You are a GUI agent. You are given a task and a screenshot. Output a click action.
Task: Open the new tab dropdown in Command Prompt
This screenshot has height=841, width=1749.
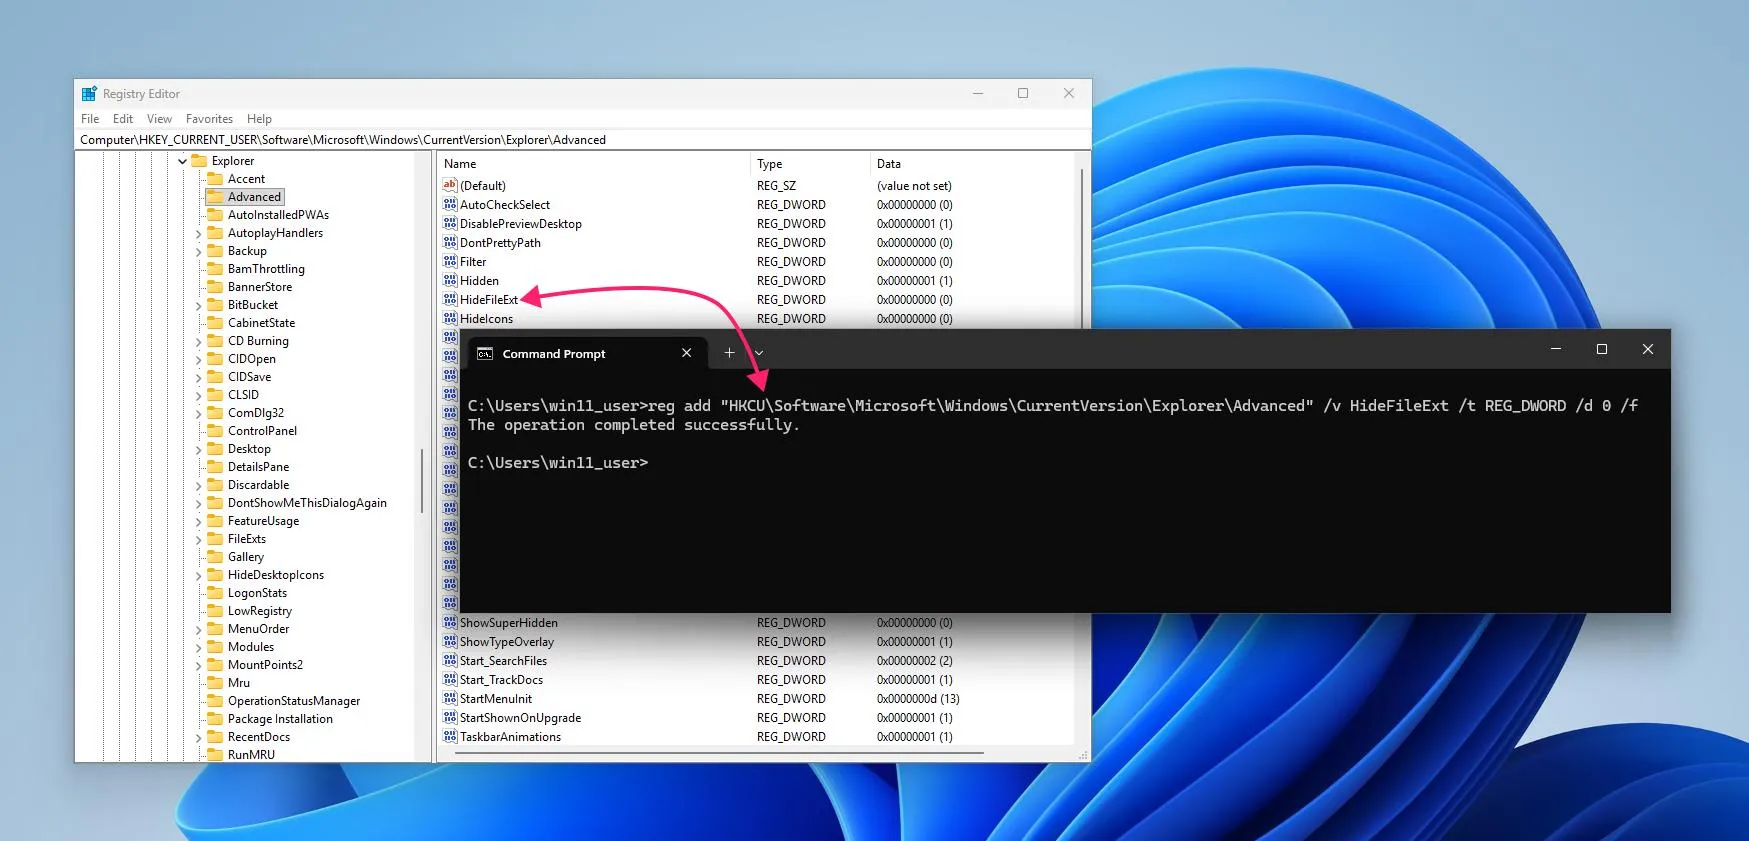759,353
